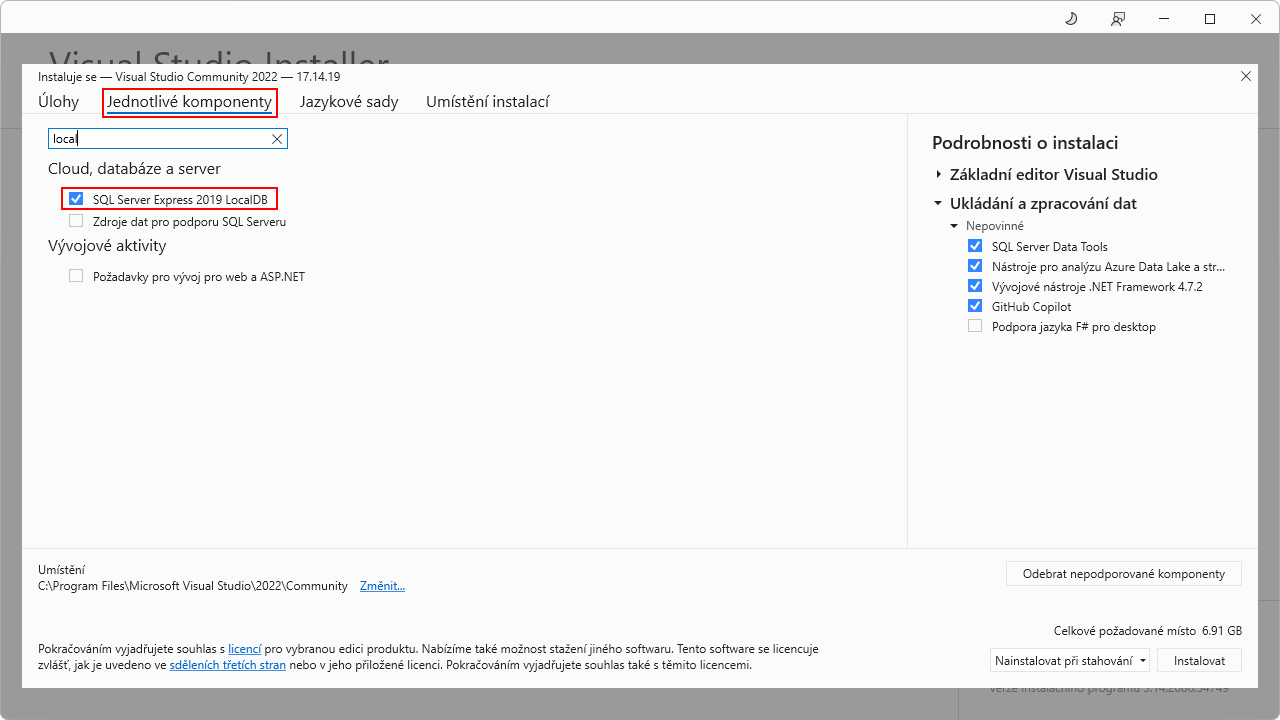
Task: Open the feedback icon in the title bar
Action: pyautogui.click(x=1117, y=18)
